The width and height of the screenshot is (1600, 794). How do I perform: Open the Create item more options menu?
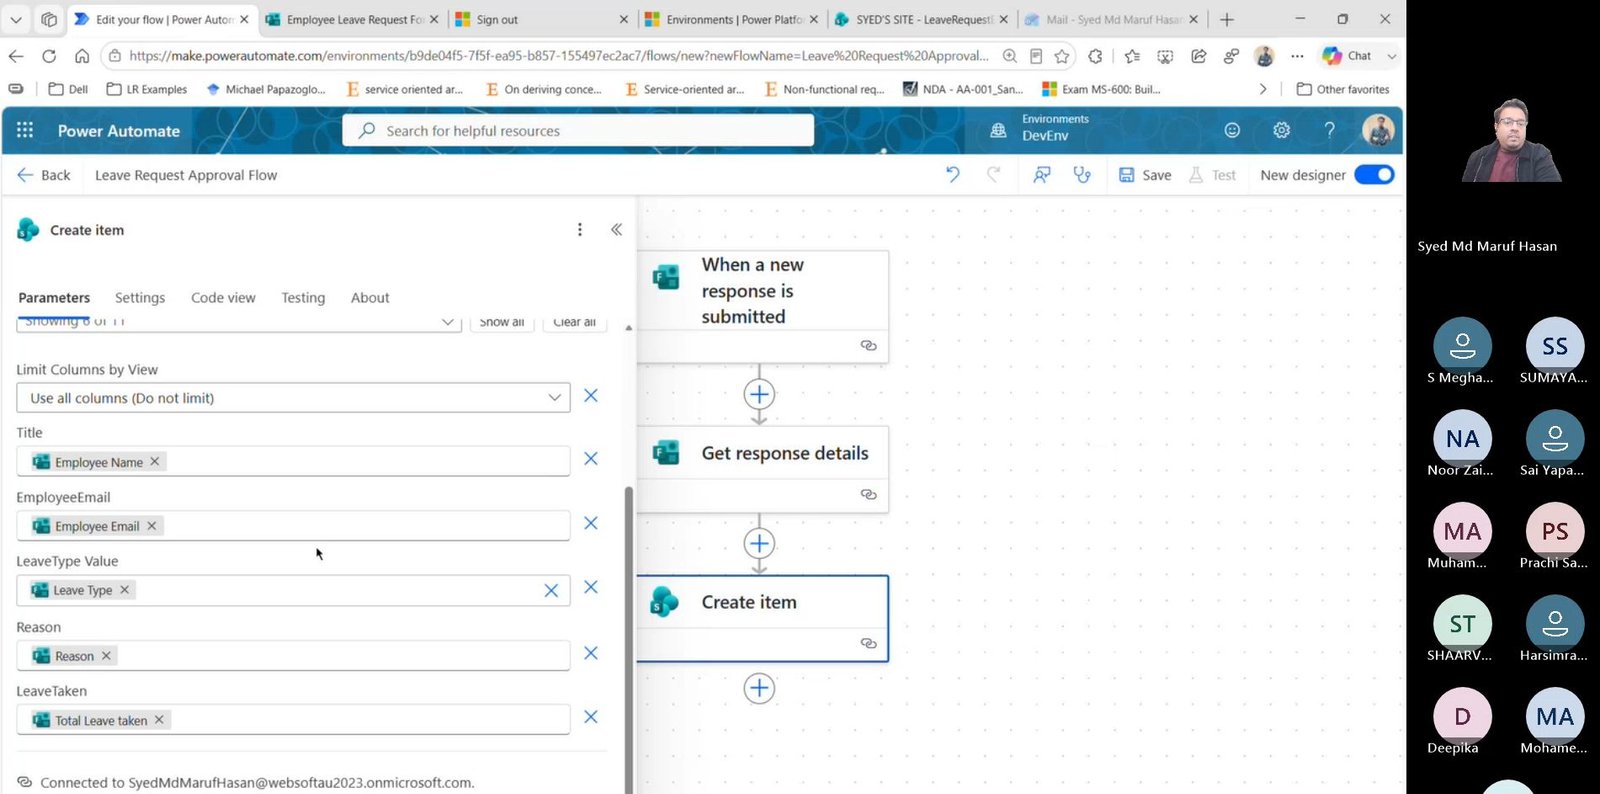[580, 230]
